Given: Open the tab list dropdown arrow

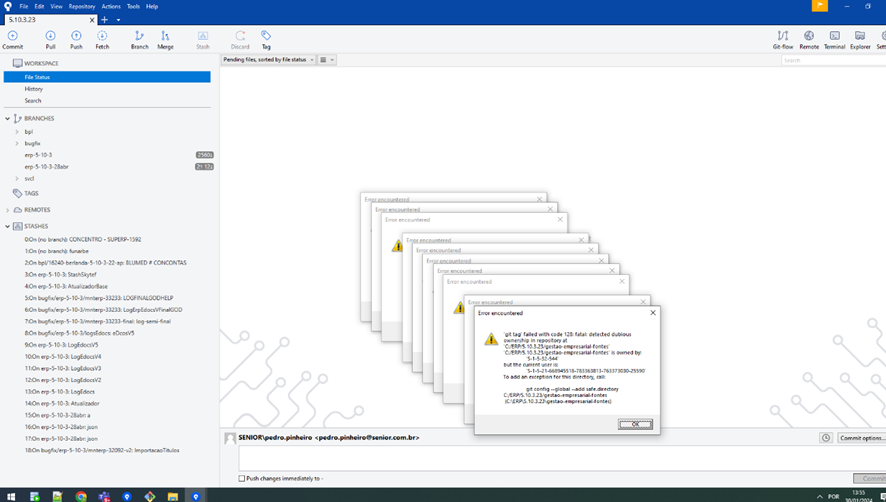Looking at the screenshot, I should pyautogui.click(x=118, y=20).
